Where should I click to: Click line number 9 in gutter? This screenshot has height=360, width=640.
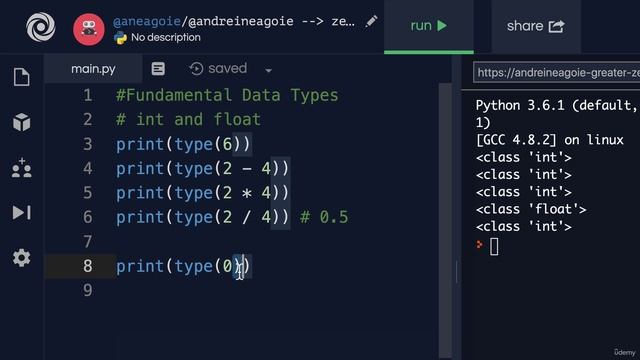(x=88, y=290)
